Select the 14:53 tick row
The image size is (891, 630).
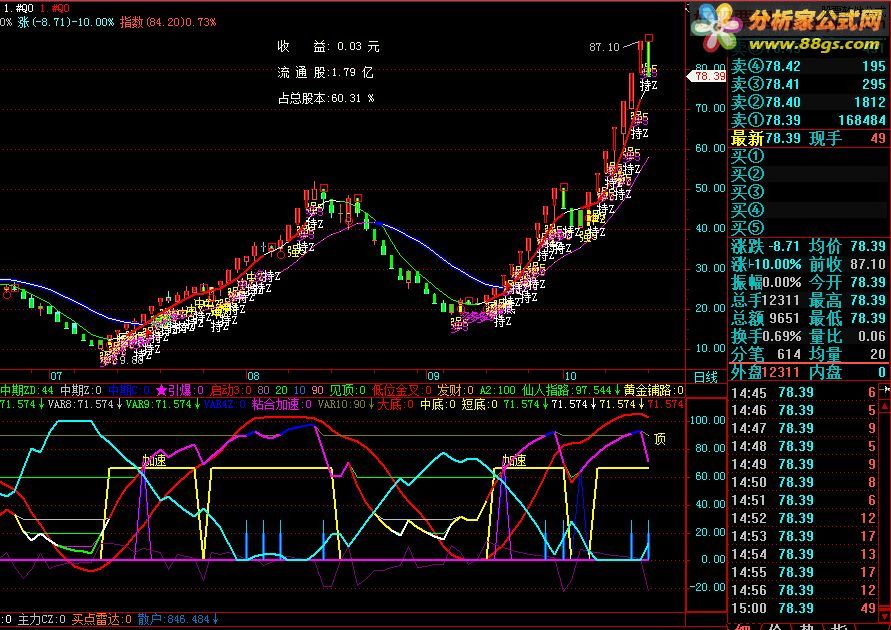point(803,536)
